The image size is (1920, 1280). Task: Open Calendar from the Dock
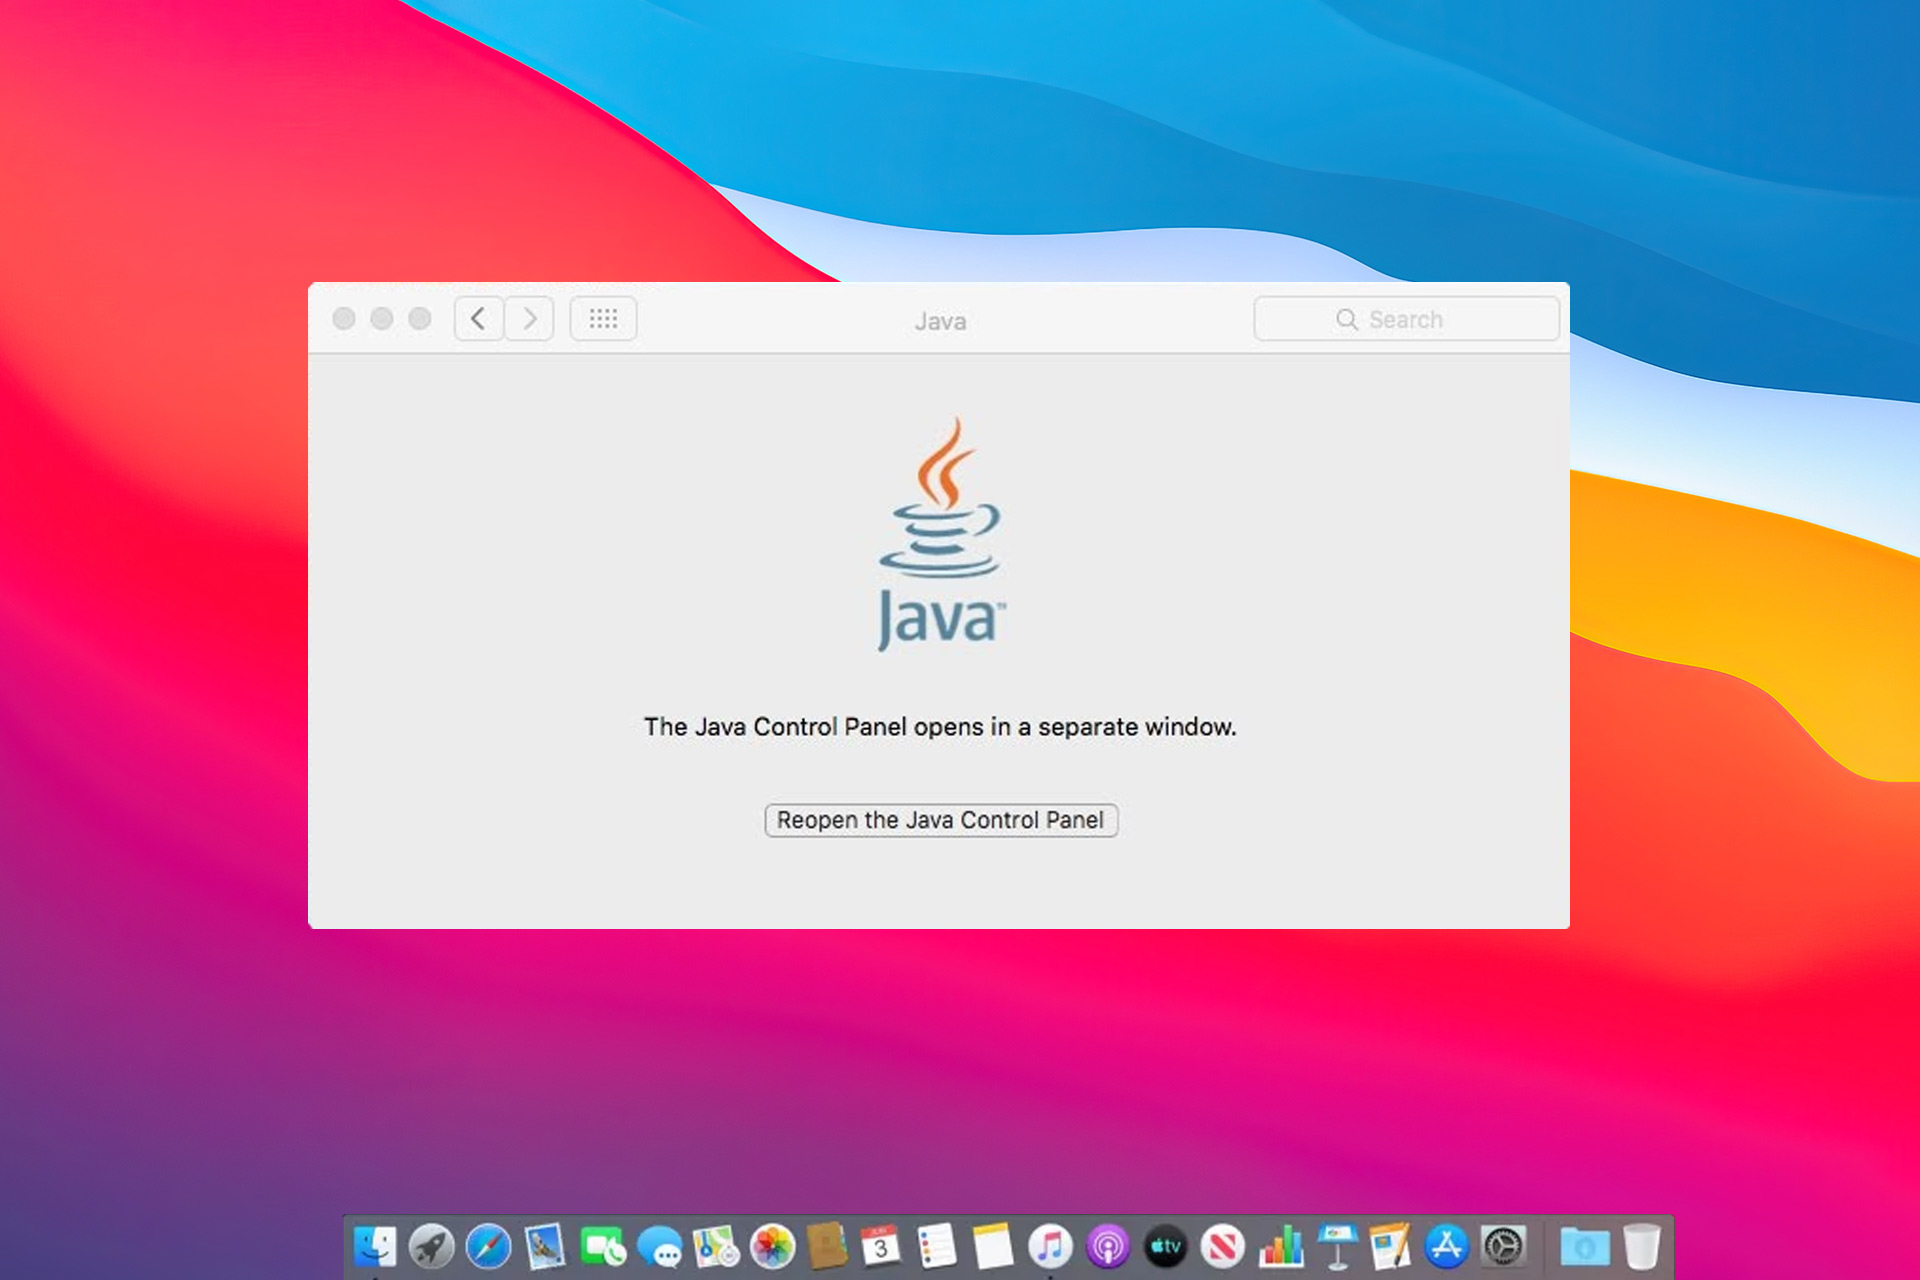click(x=878, y=1248)
